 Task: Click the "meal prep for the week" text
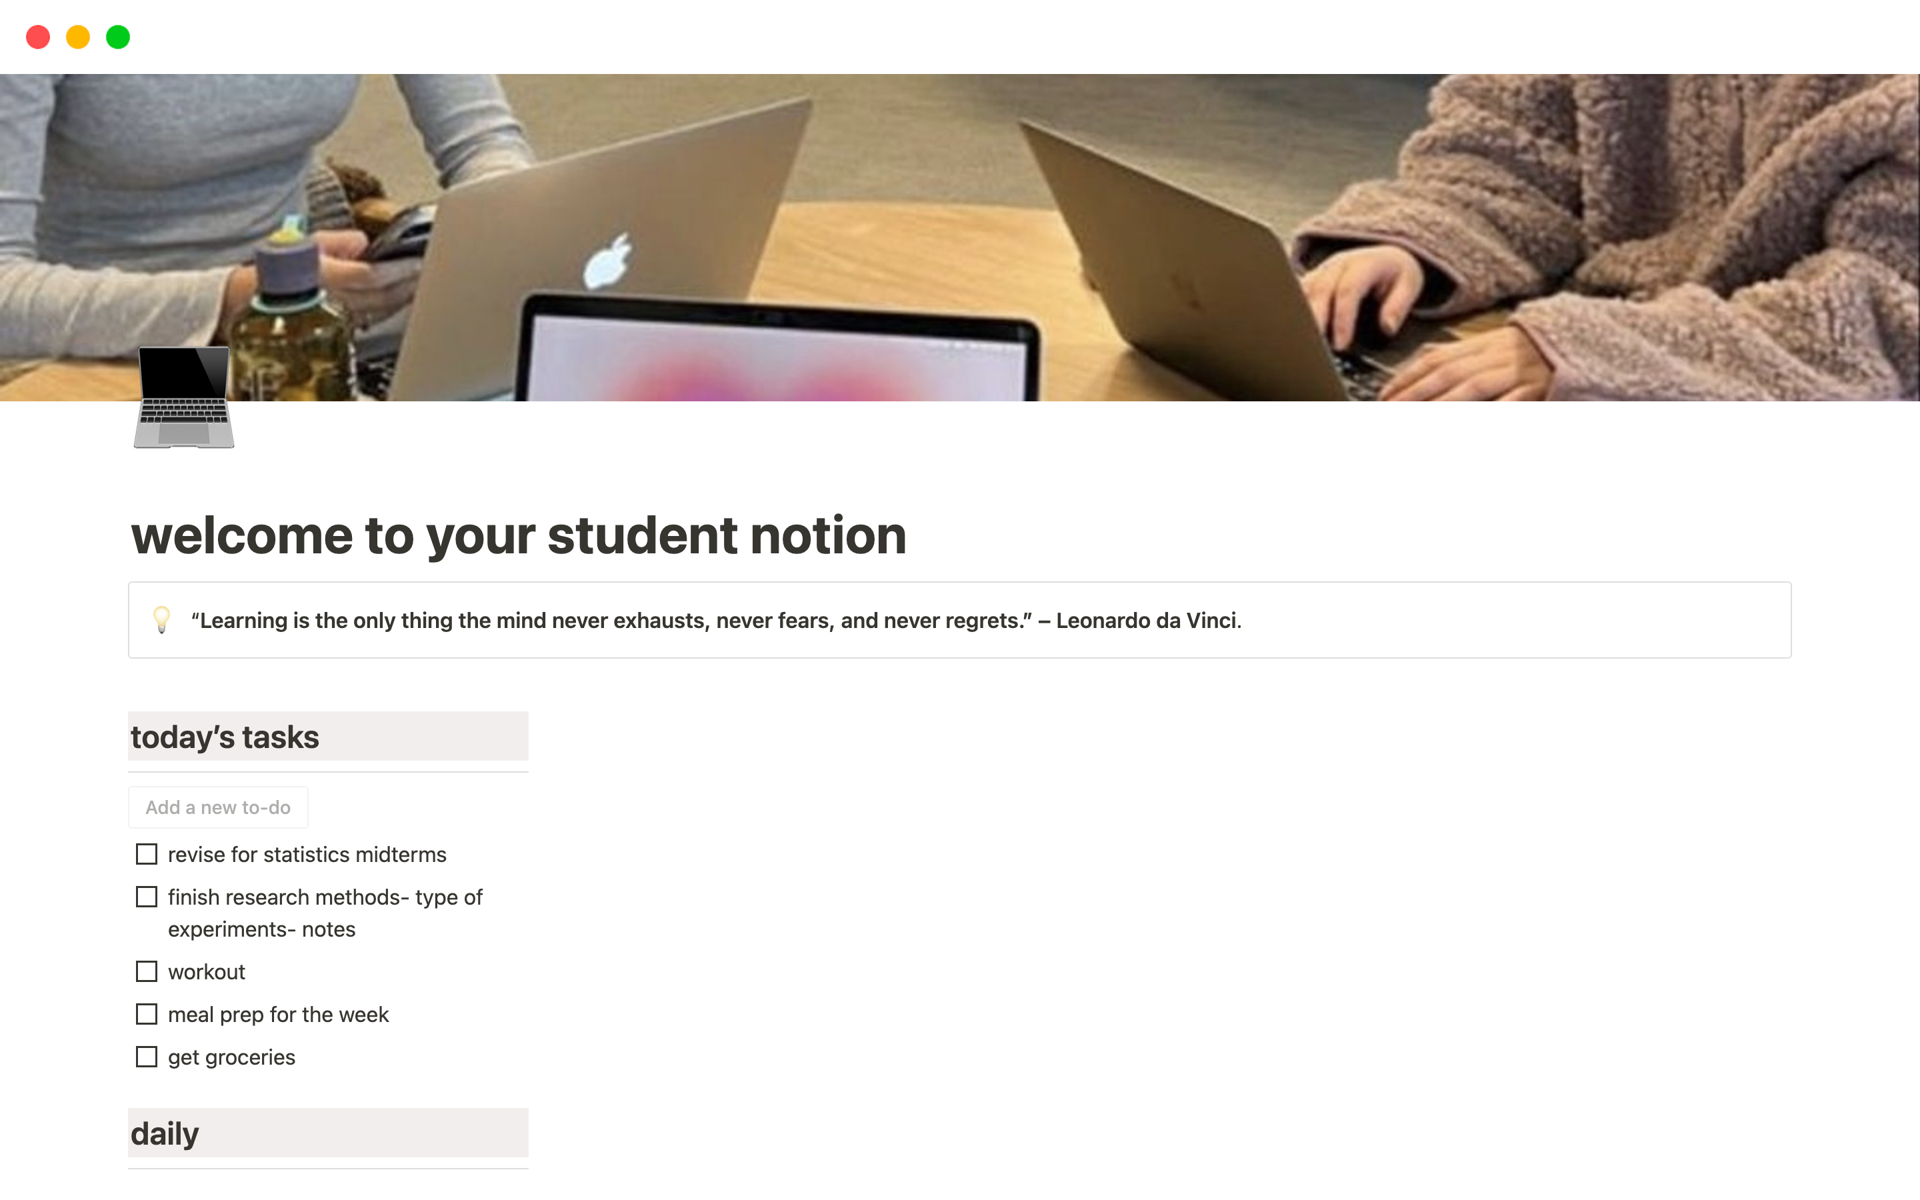click(278, 1015)
